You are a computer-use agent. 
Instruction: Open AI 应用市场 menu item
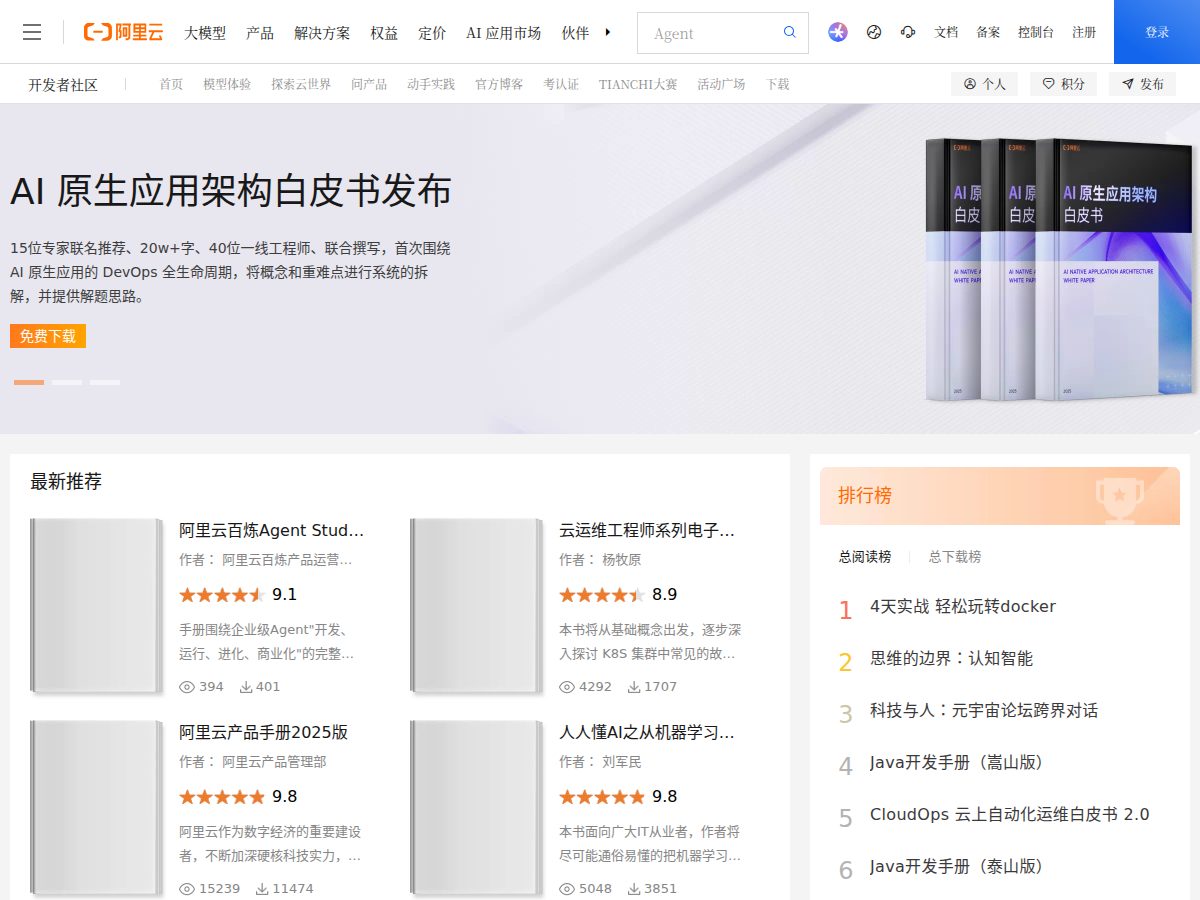click(x=504, y=33)
